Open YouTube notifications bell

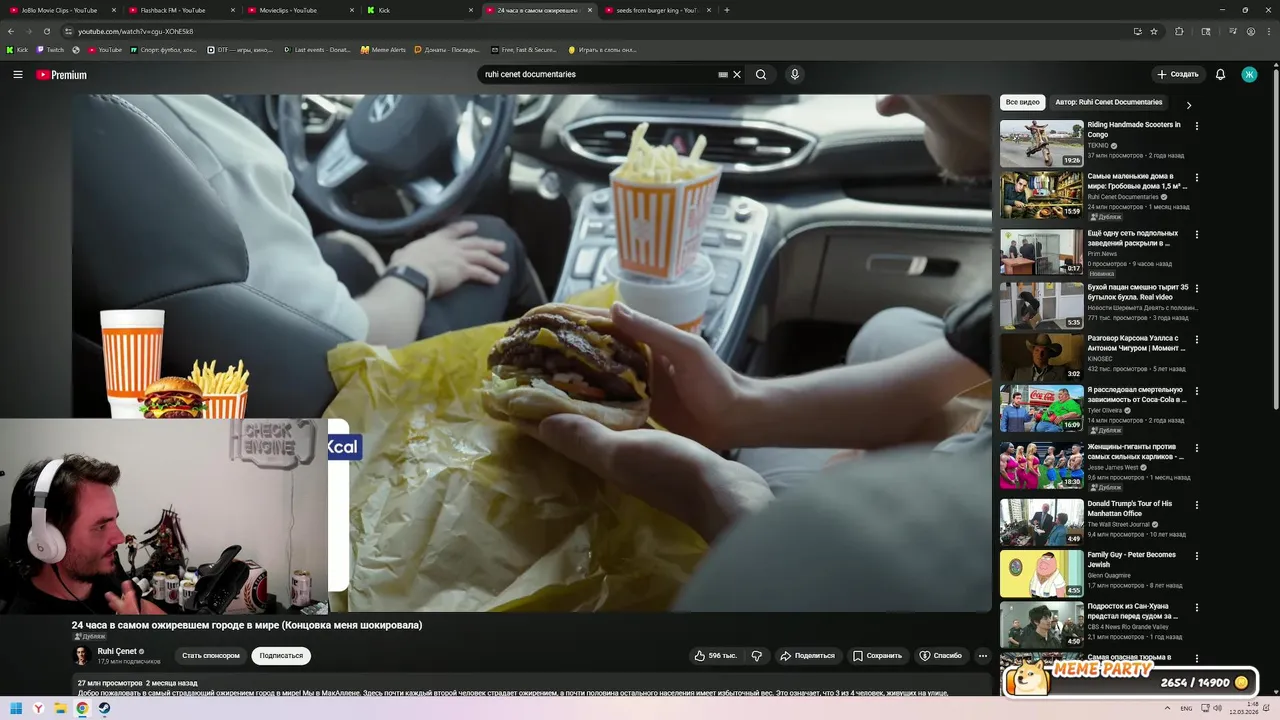click(1220, 74)
